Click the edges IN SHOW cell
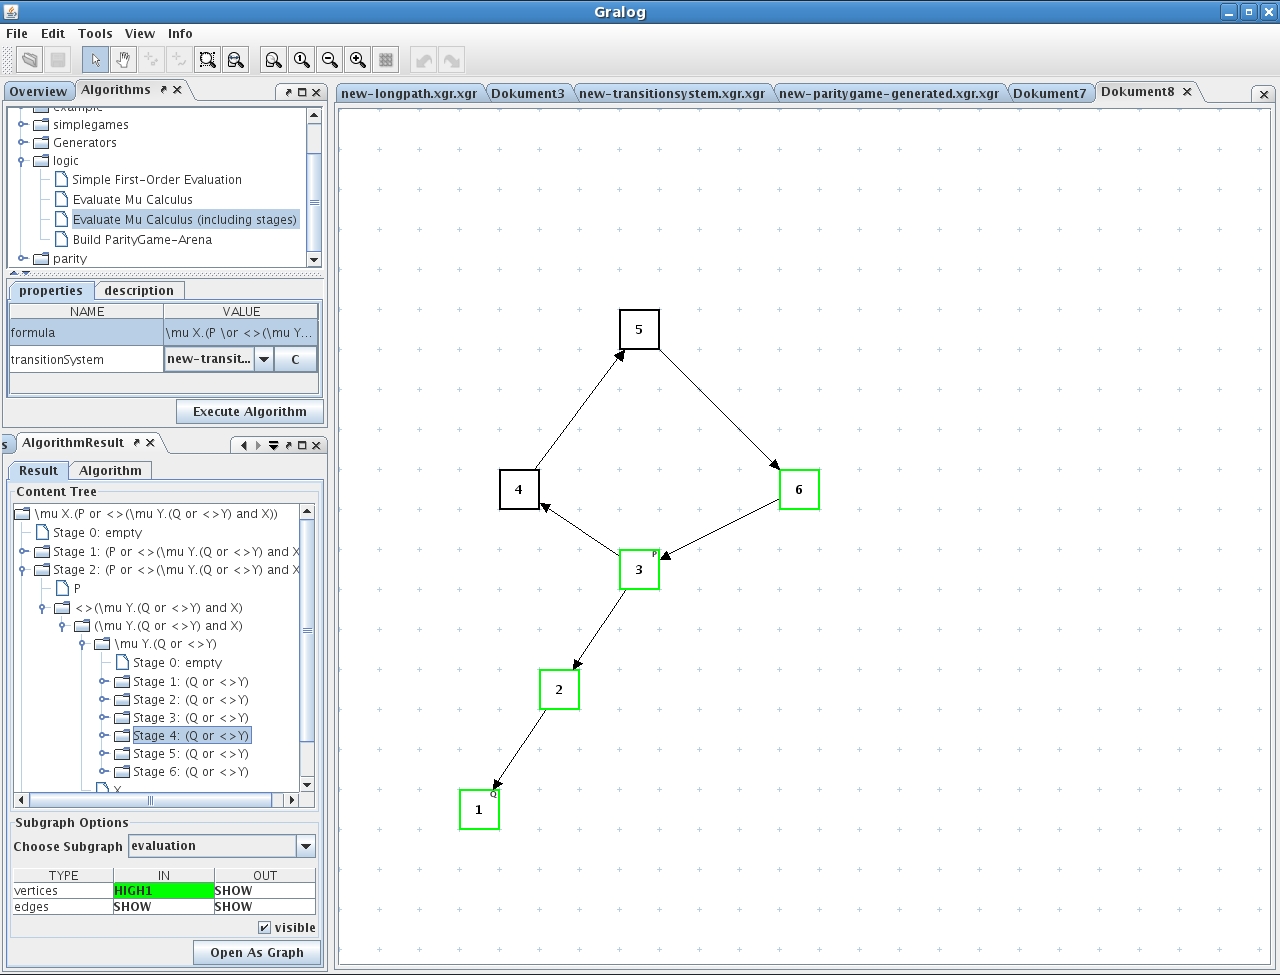The height and width of the screenshot is (975, 1280). pyautogui.click(x=164, y=907)
